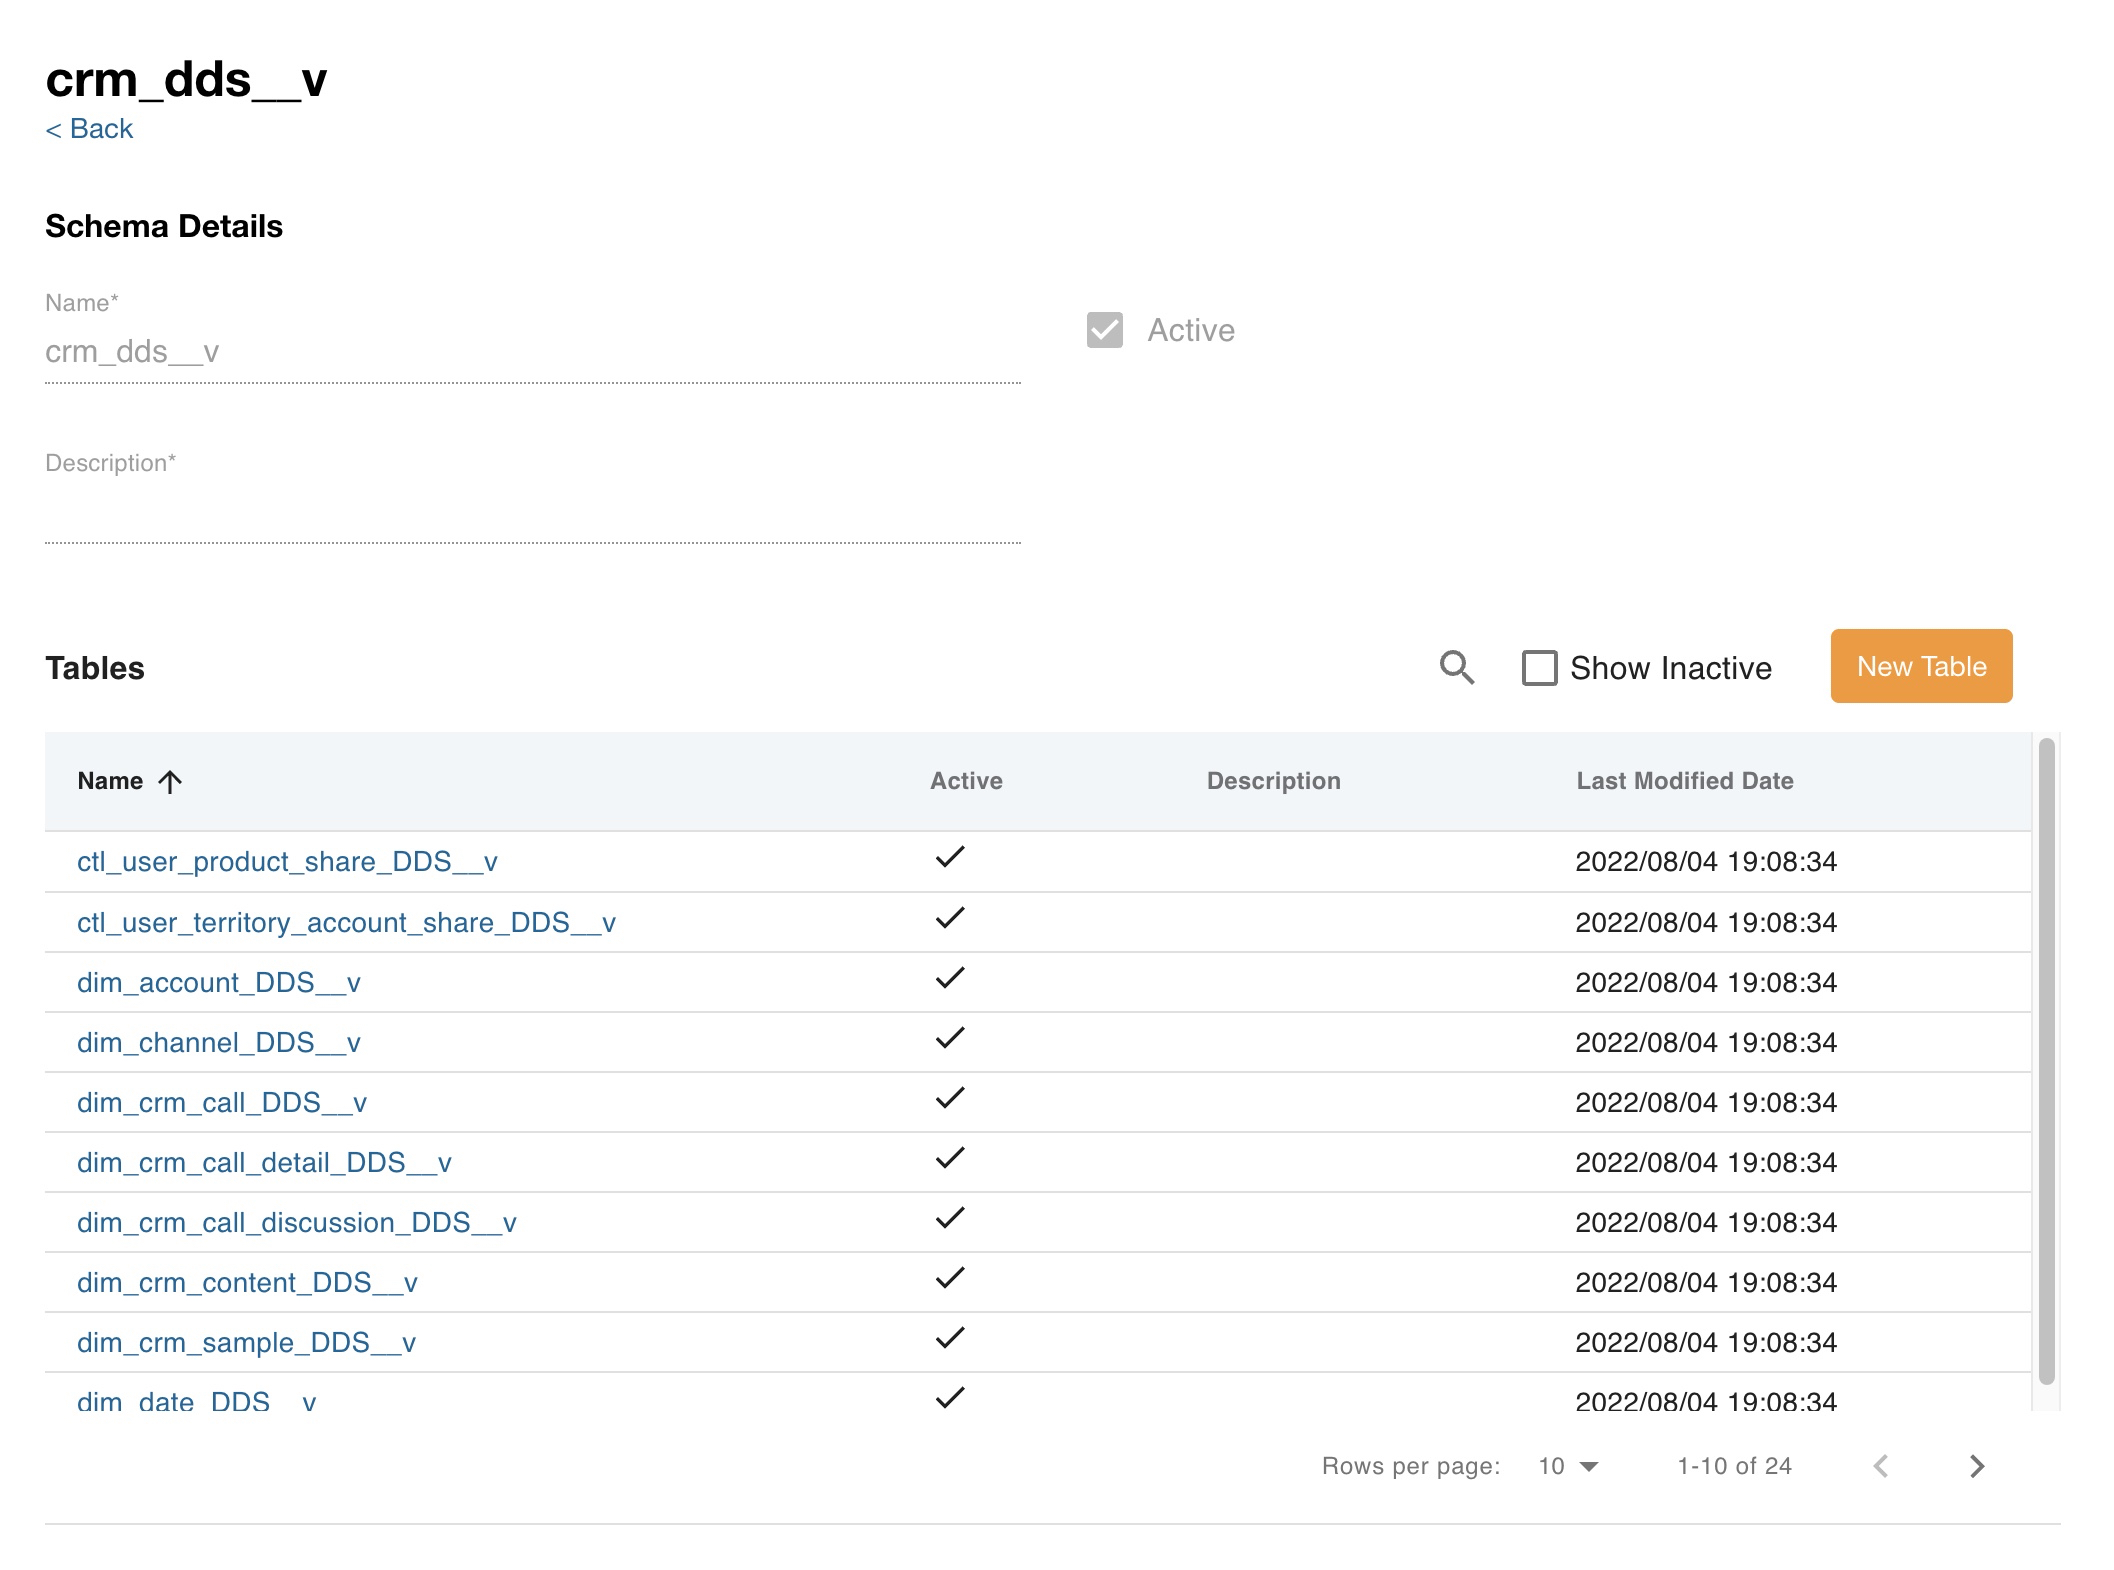Open the ctl_user_product_share_DDS__v table
This screenshot has height=1570, width=2114.
(x=287, y=862)
